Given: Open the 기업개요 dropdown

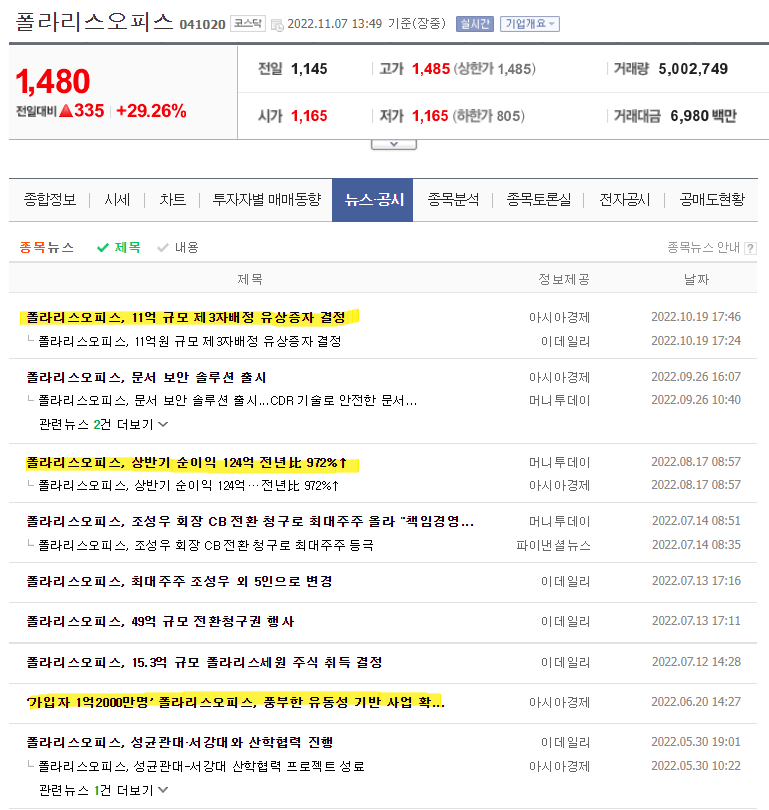Looking at the screenshot, I should [x=529, y=24].
